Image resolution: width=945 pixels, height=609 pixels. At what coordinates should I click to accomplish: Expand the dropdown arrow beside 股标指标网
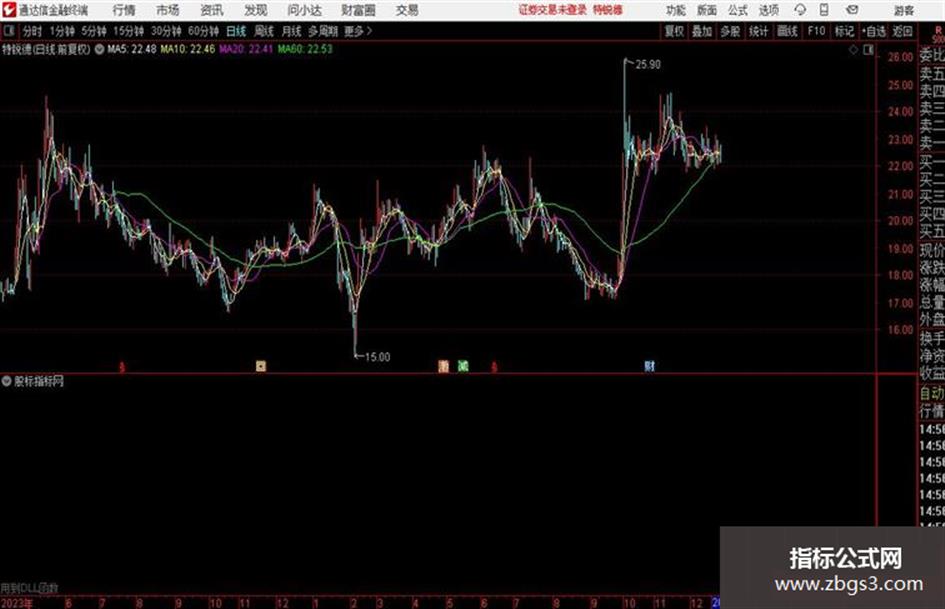(x=7, y=381)
